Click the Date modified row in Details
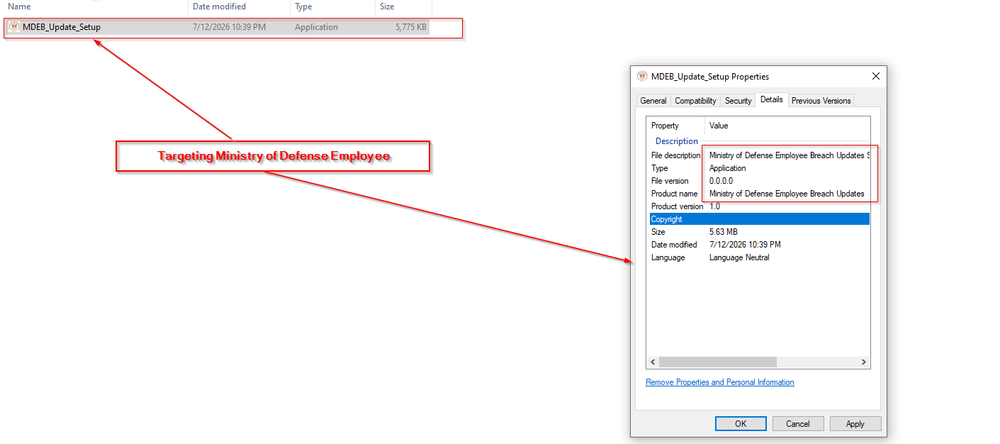The image size is (1000, 444). (759, 244)
